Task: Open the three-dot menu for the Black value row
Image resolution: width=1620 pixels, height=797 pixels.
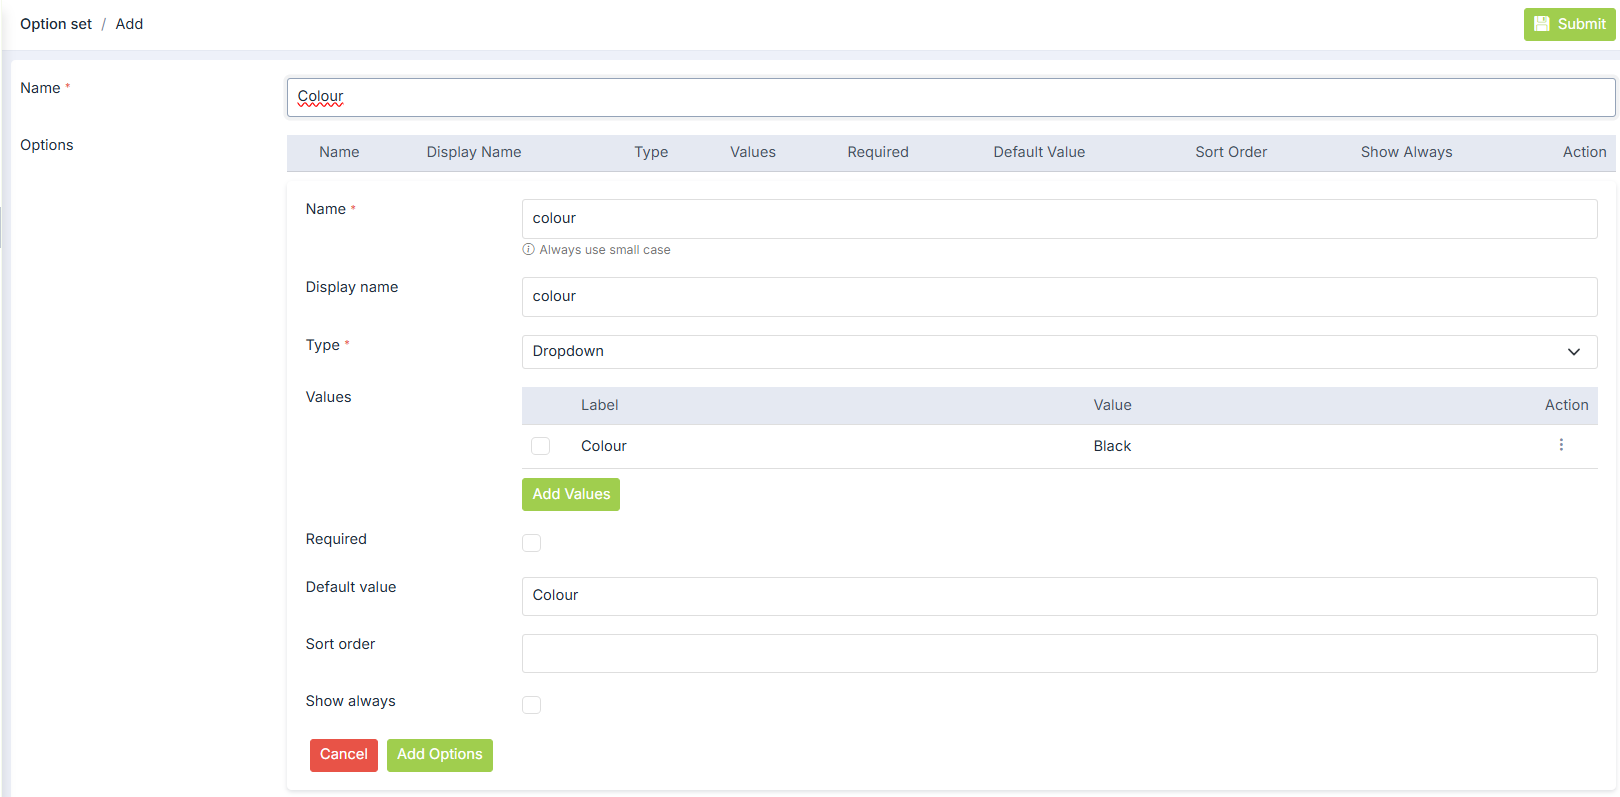Action: coord(1561,445)
